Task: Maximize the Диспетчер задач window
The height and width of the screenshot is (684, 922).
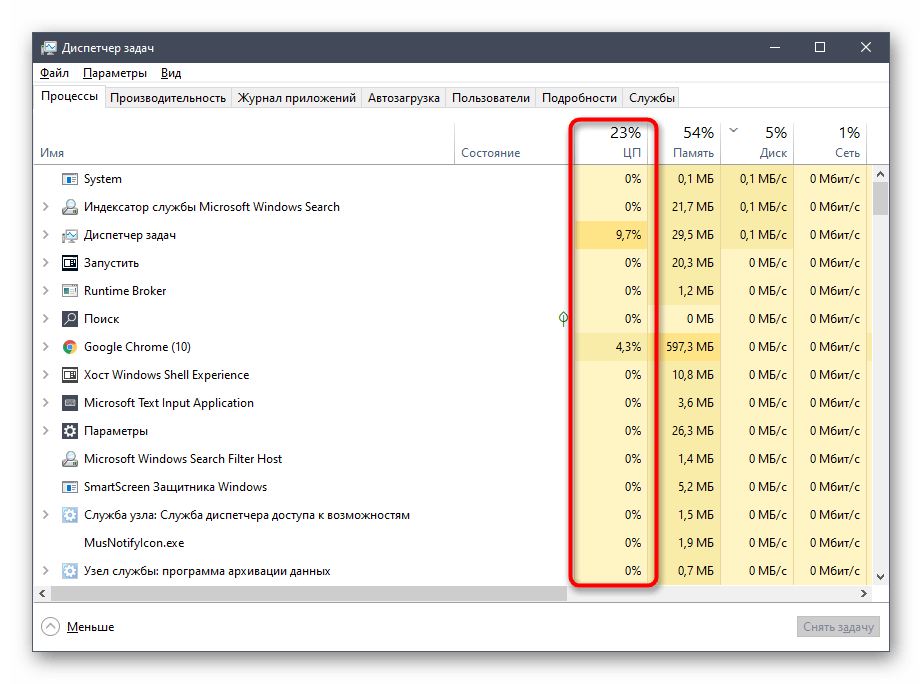Action: [820, 47]
